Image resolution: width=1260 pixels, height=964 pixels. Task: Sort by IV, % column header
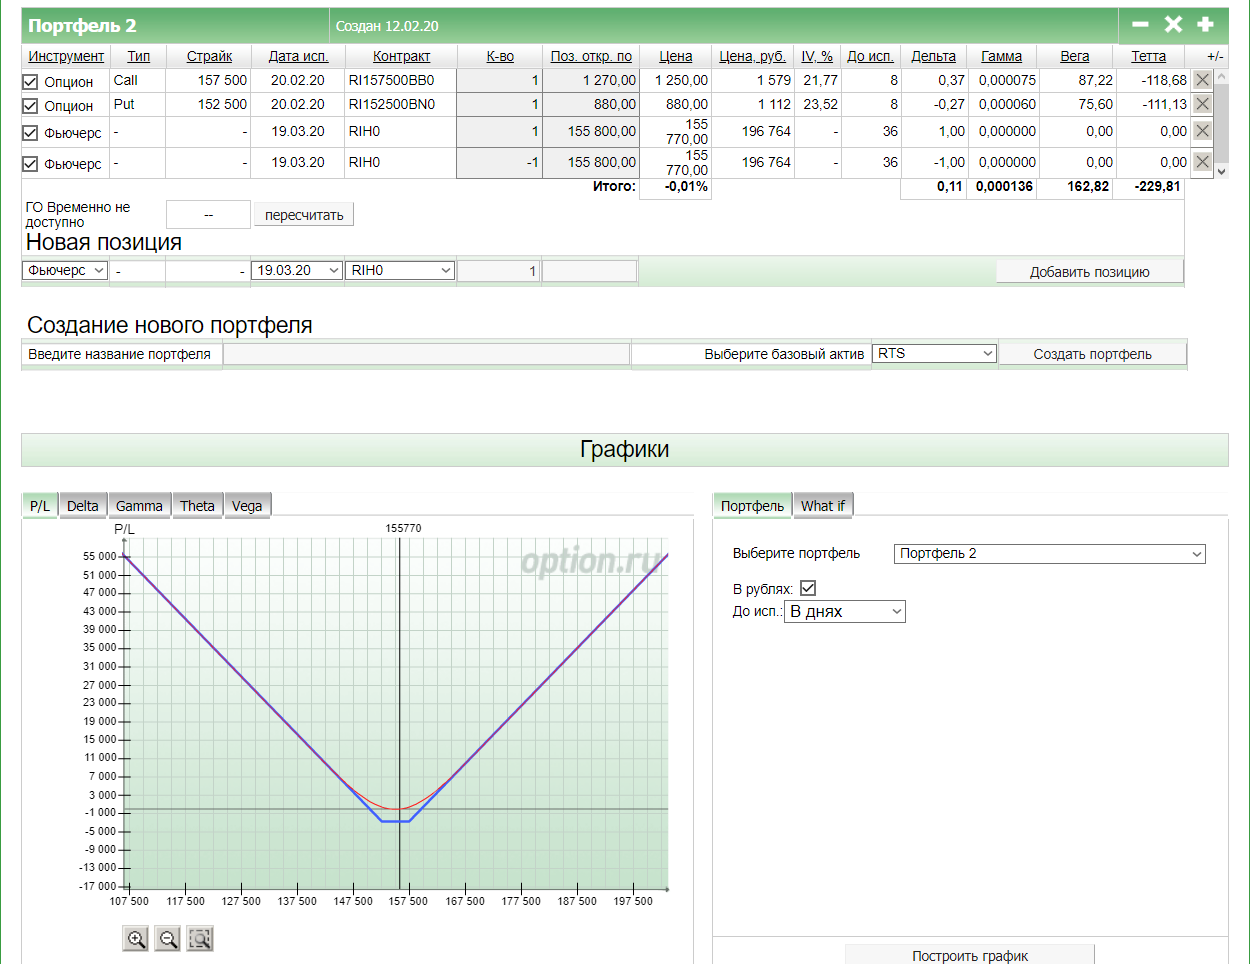click(817, 56)
